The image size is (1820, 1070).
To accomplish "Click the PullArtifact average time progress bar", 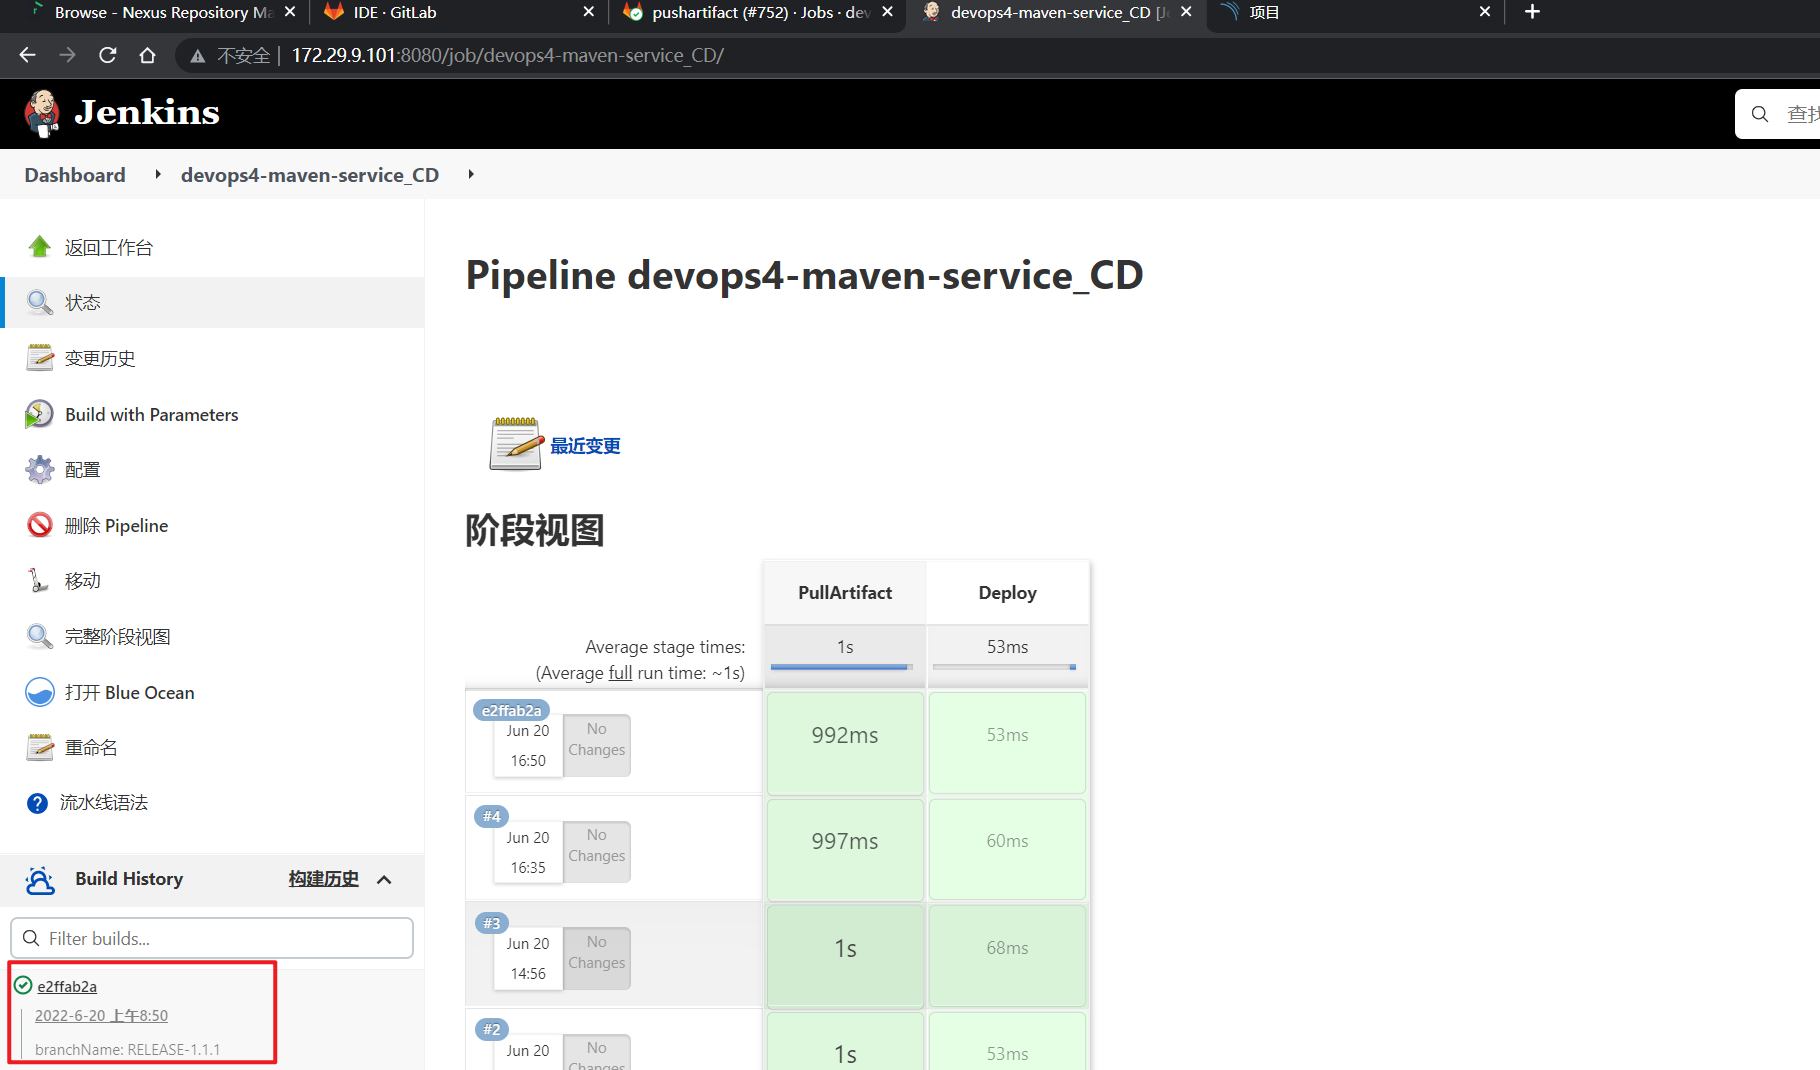I will pyautogui.click(x=842, y=667).
